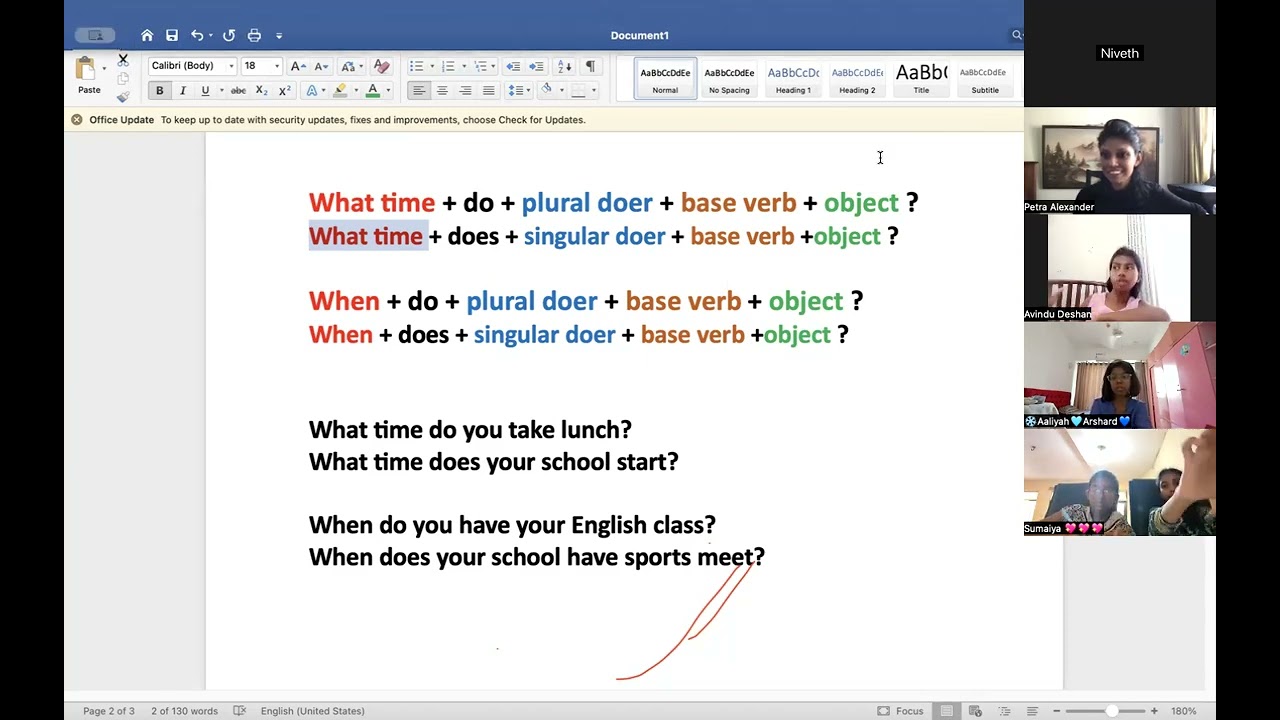Image resolution: width=1280 pixels, height=720 pixels.
Task: Apply the green font color swatch
Action: click(x=372, y=91)
